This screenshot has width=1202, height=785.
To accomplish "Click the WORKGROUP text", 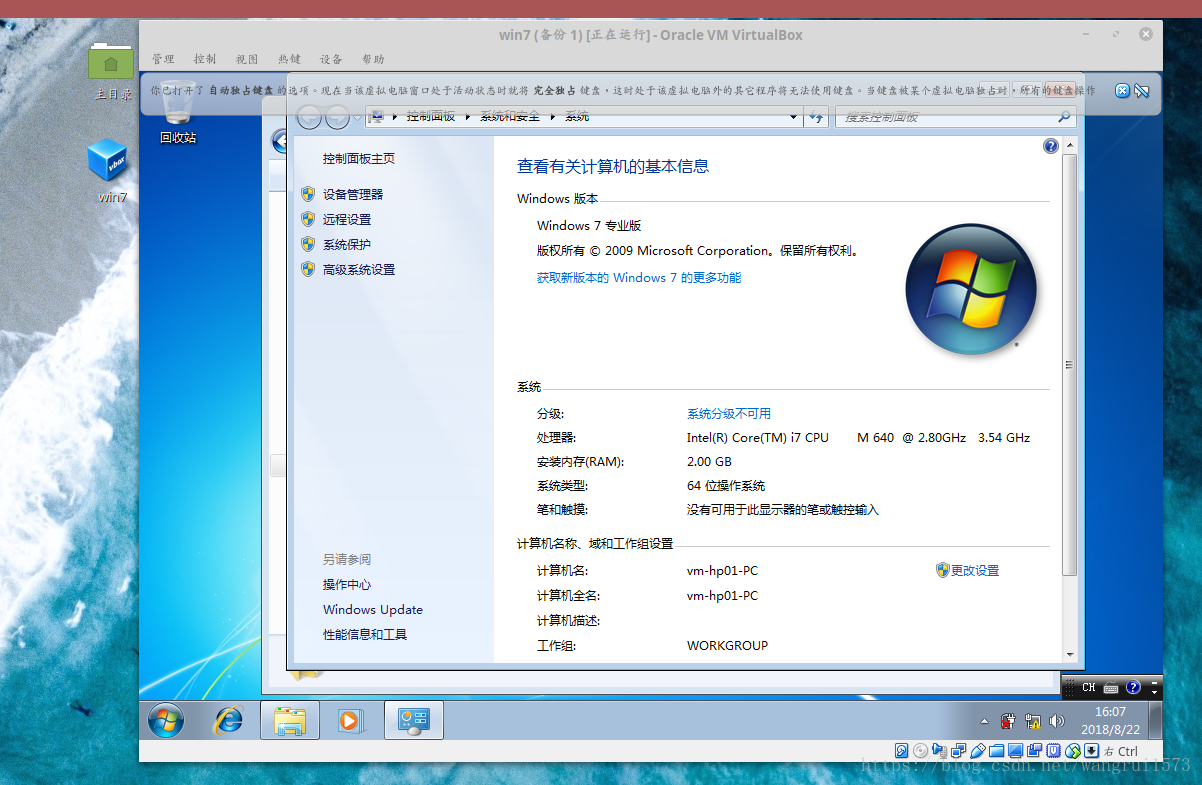I will [x=728, y=645].
